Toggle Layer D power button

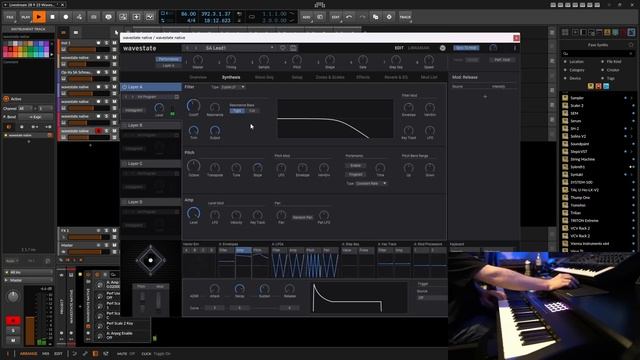[124, 202]
